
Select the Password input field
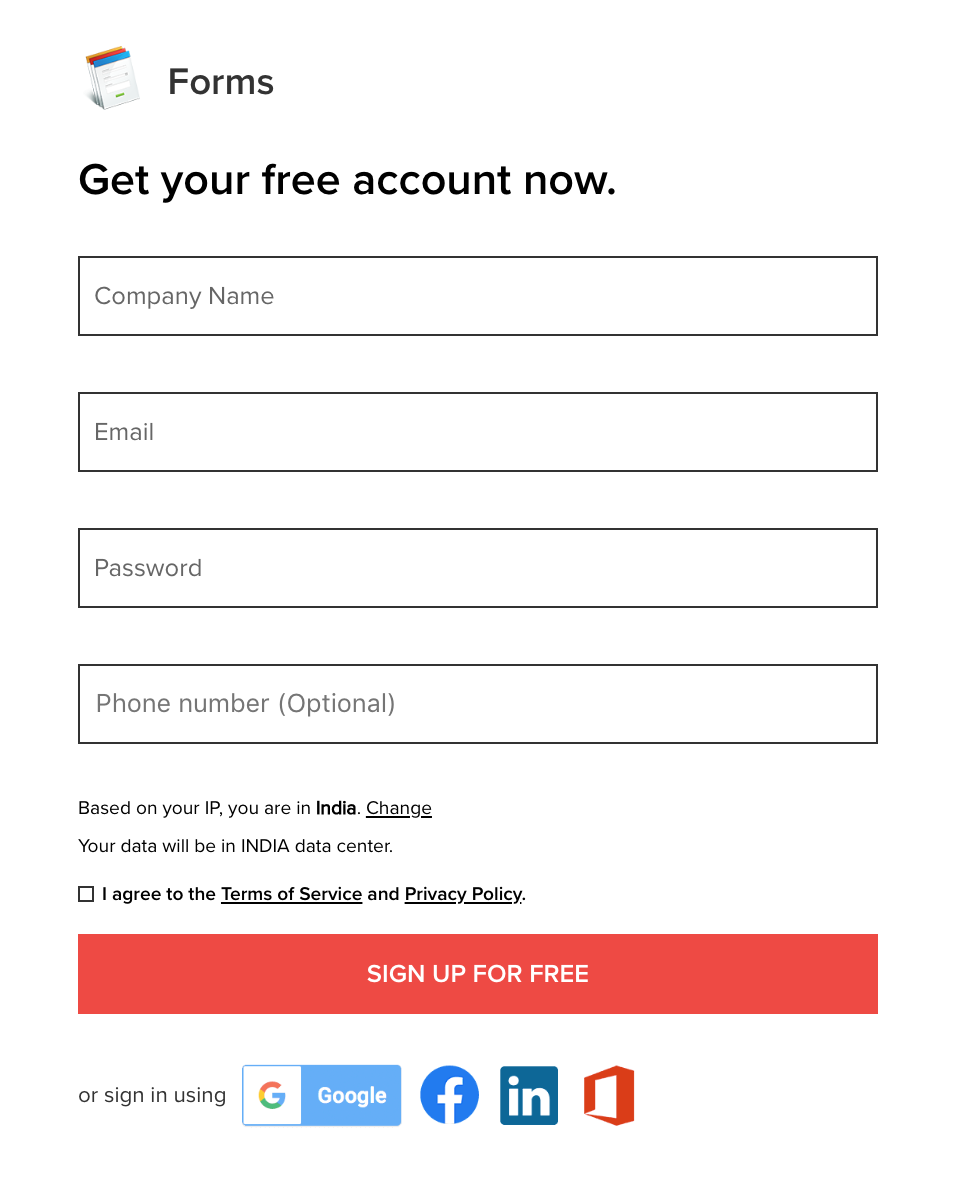[478, 568]
